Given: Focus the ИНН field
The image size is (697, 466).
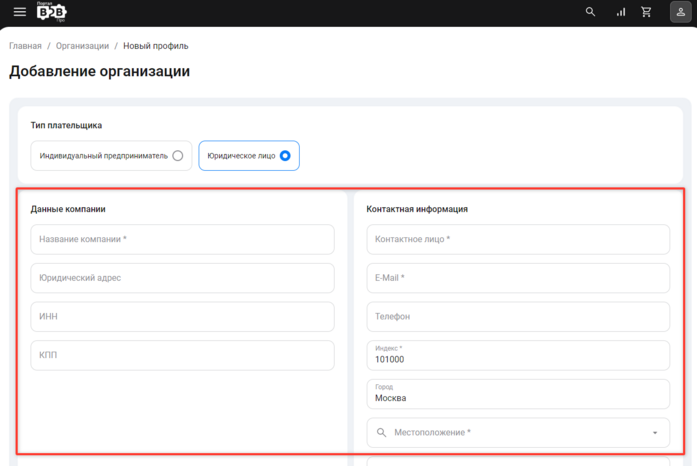Looking at the screenshot, I should click(182, 317).
